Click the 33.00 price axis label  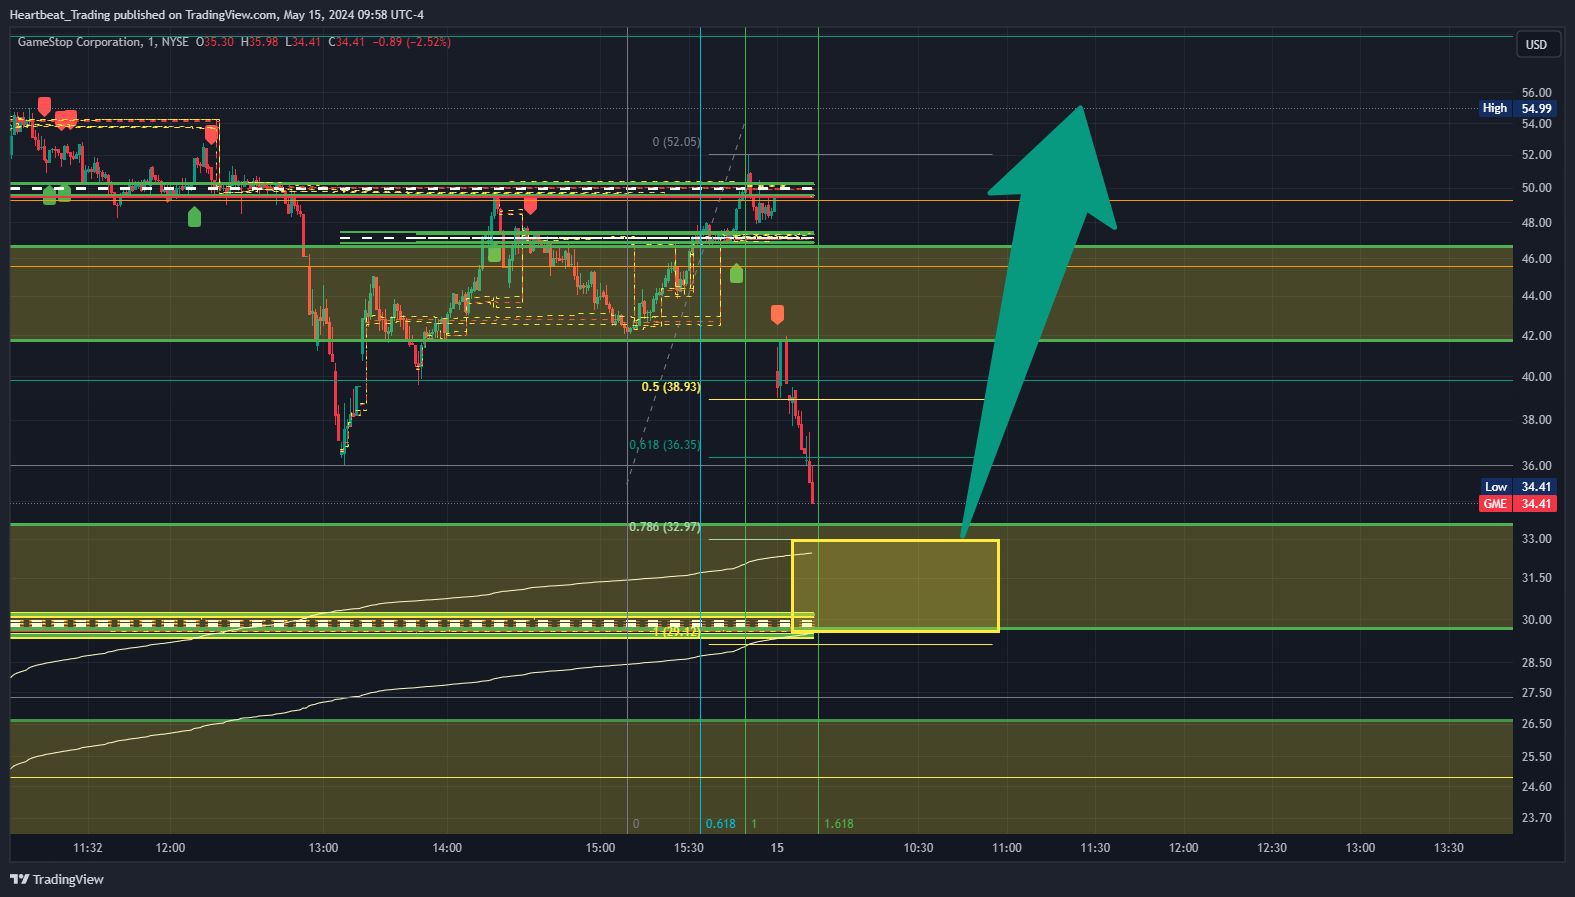point(1536,539)
